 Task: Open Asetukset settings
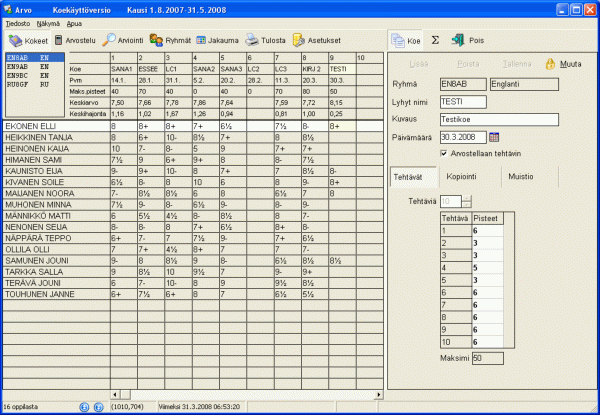[x=318, y=40]
